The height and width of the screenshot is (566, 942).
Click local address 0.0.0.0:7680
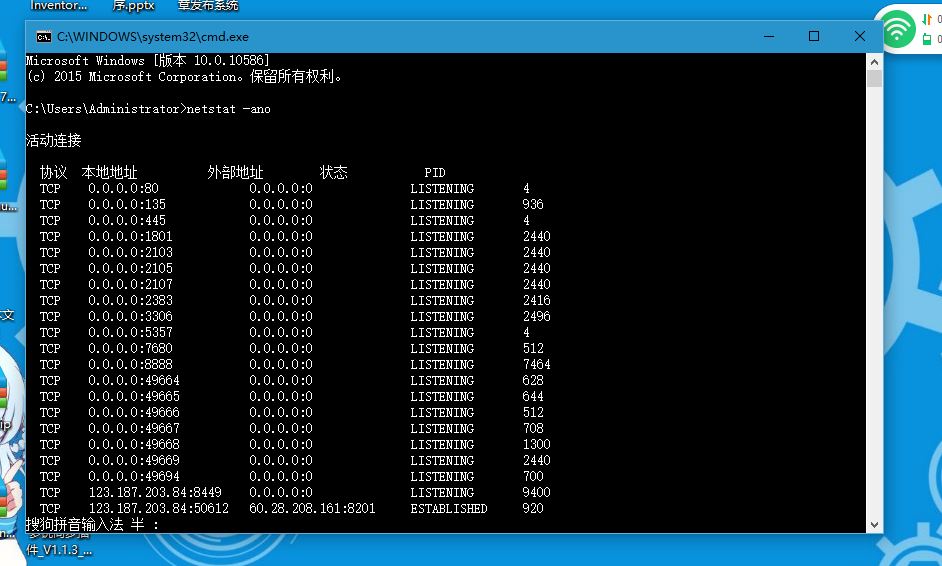[130, 348]
